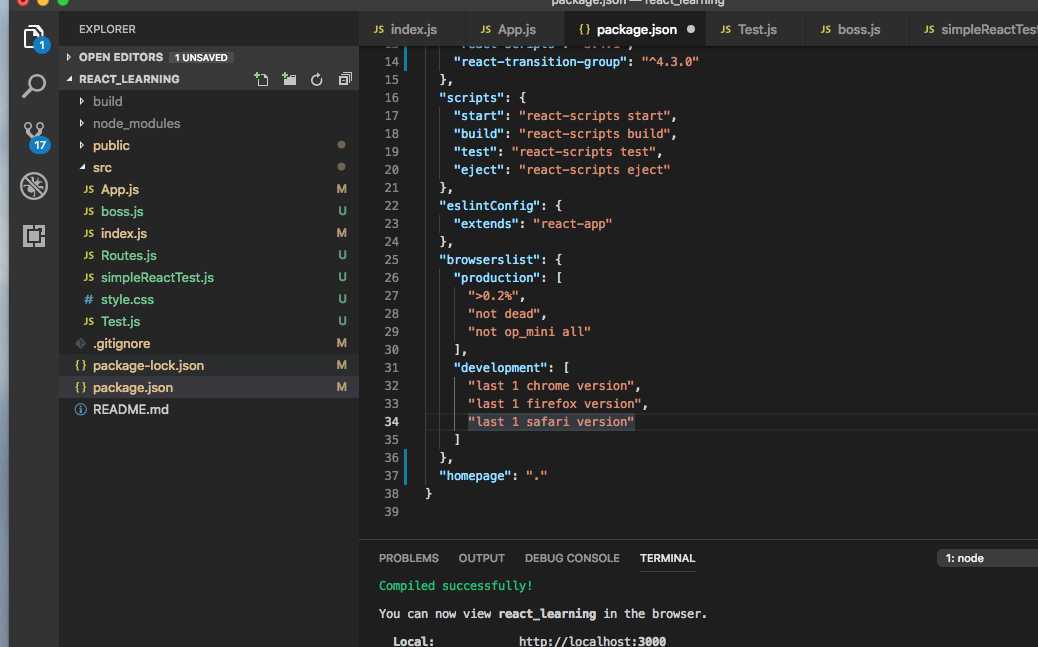
Task: Click the git icon beside .gitignore
Action: pos(81,343)
